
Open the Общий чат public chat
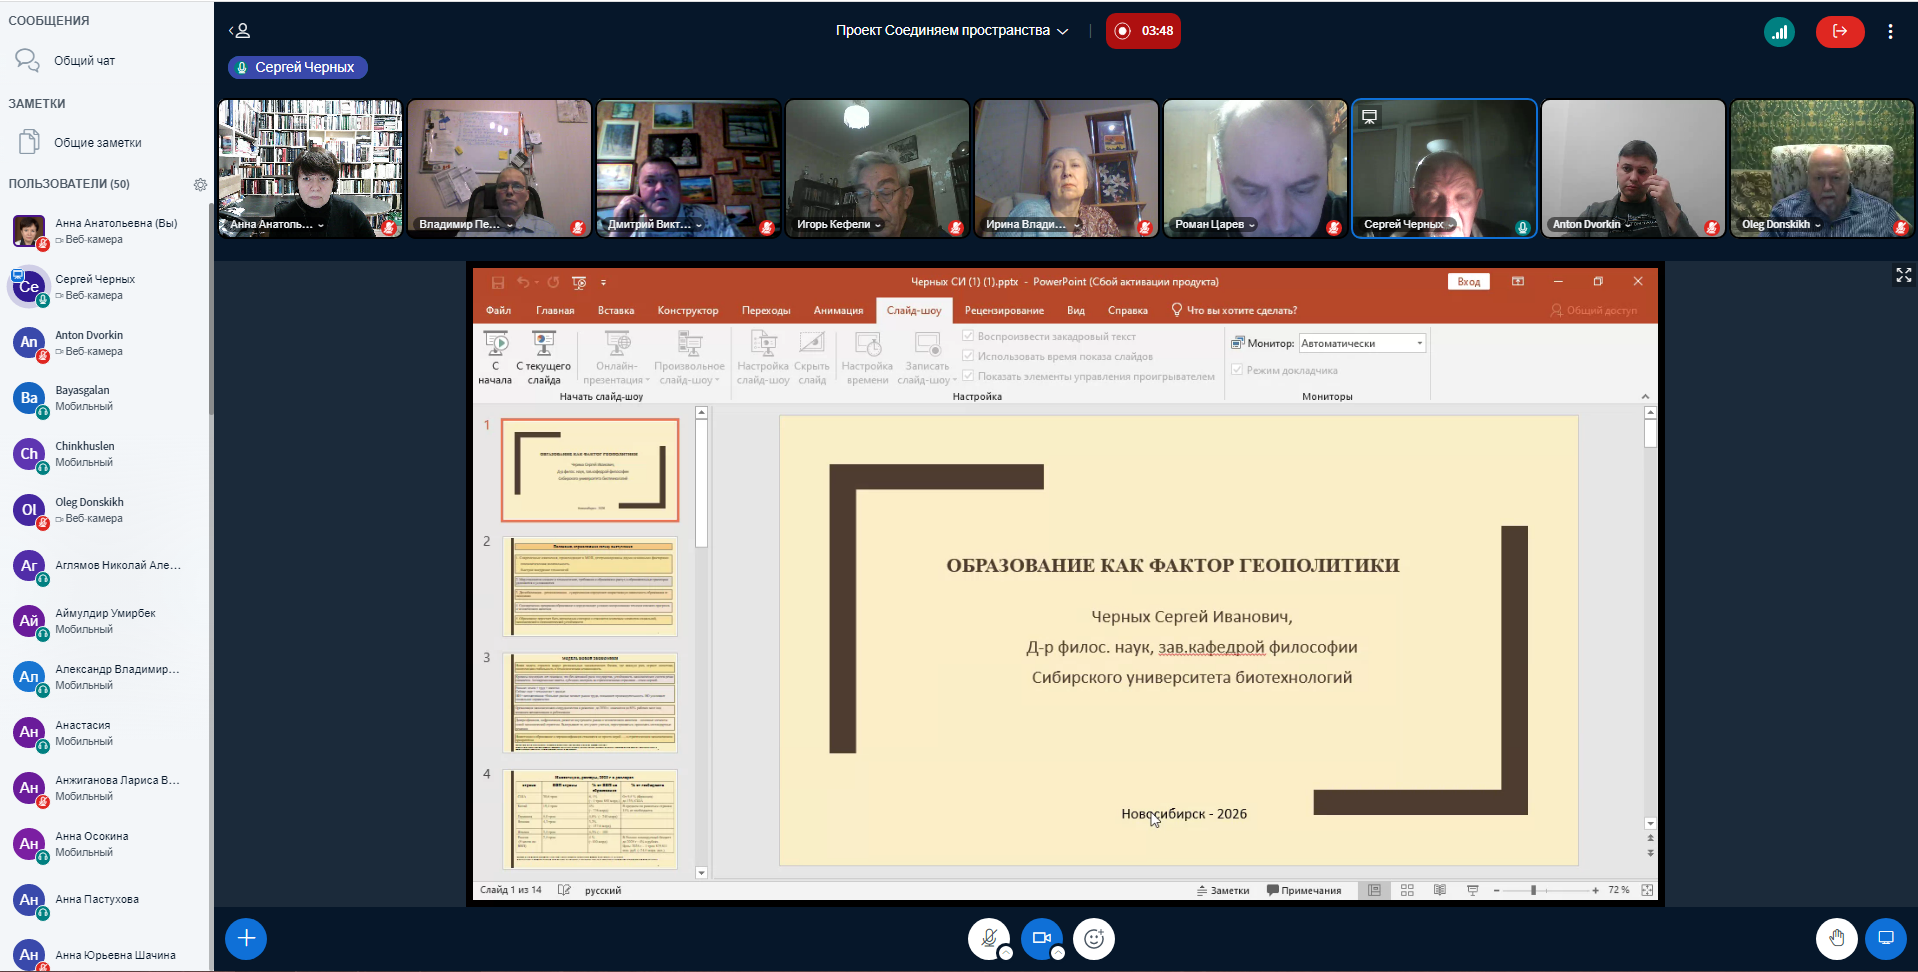84,61
